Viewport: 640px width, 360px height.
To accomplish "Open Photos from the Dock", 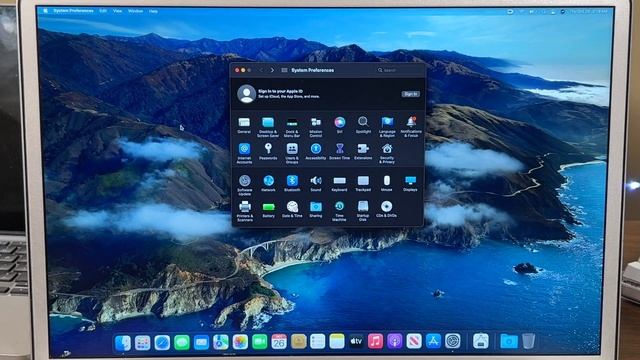I will (240, 342).
